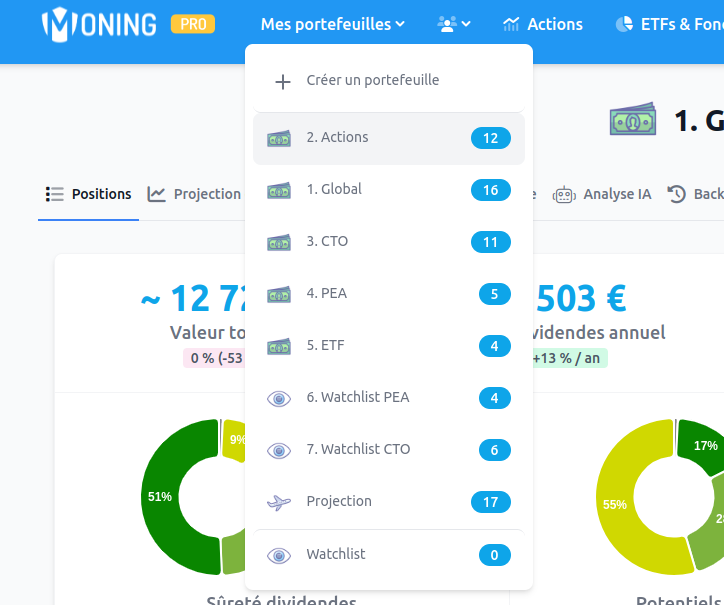Click the 11 count badge
The width and height of the screenshot is (724, 605).
tap(490, 242)
